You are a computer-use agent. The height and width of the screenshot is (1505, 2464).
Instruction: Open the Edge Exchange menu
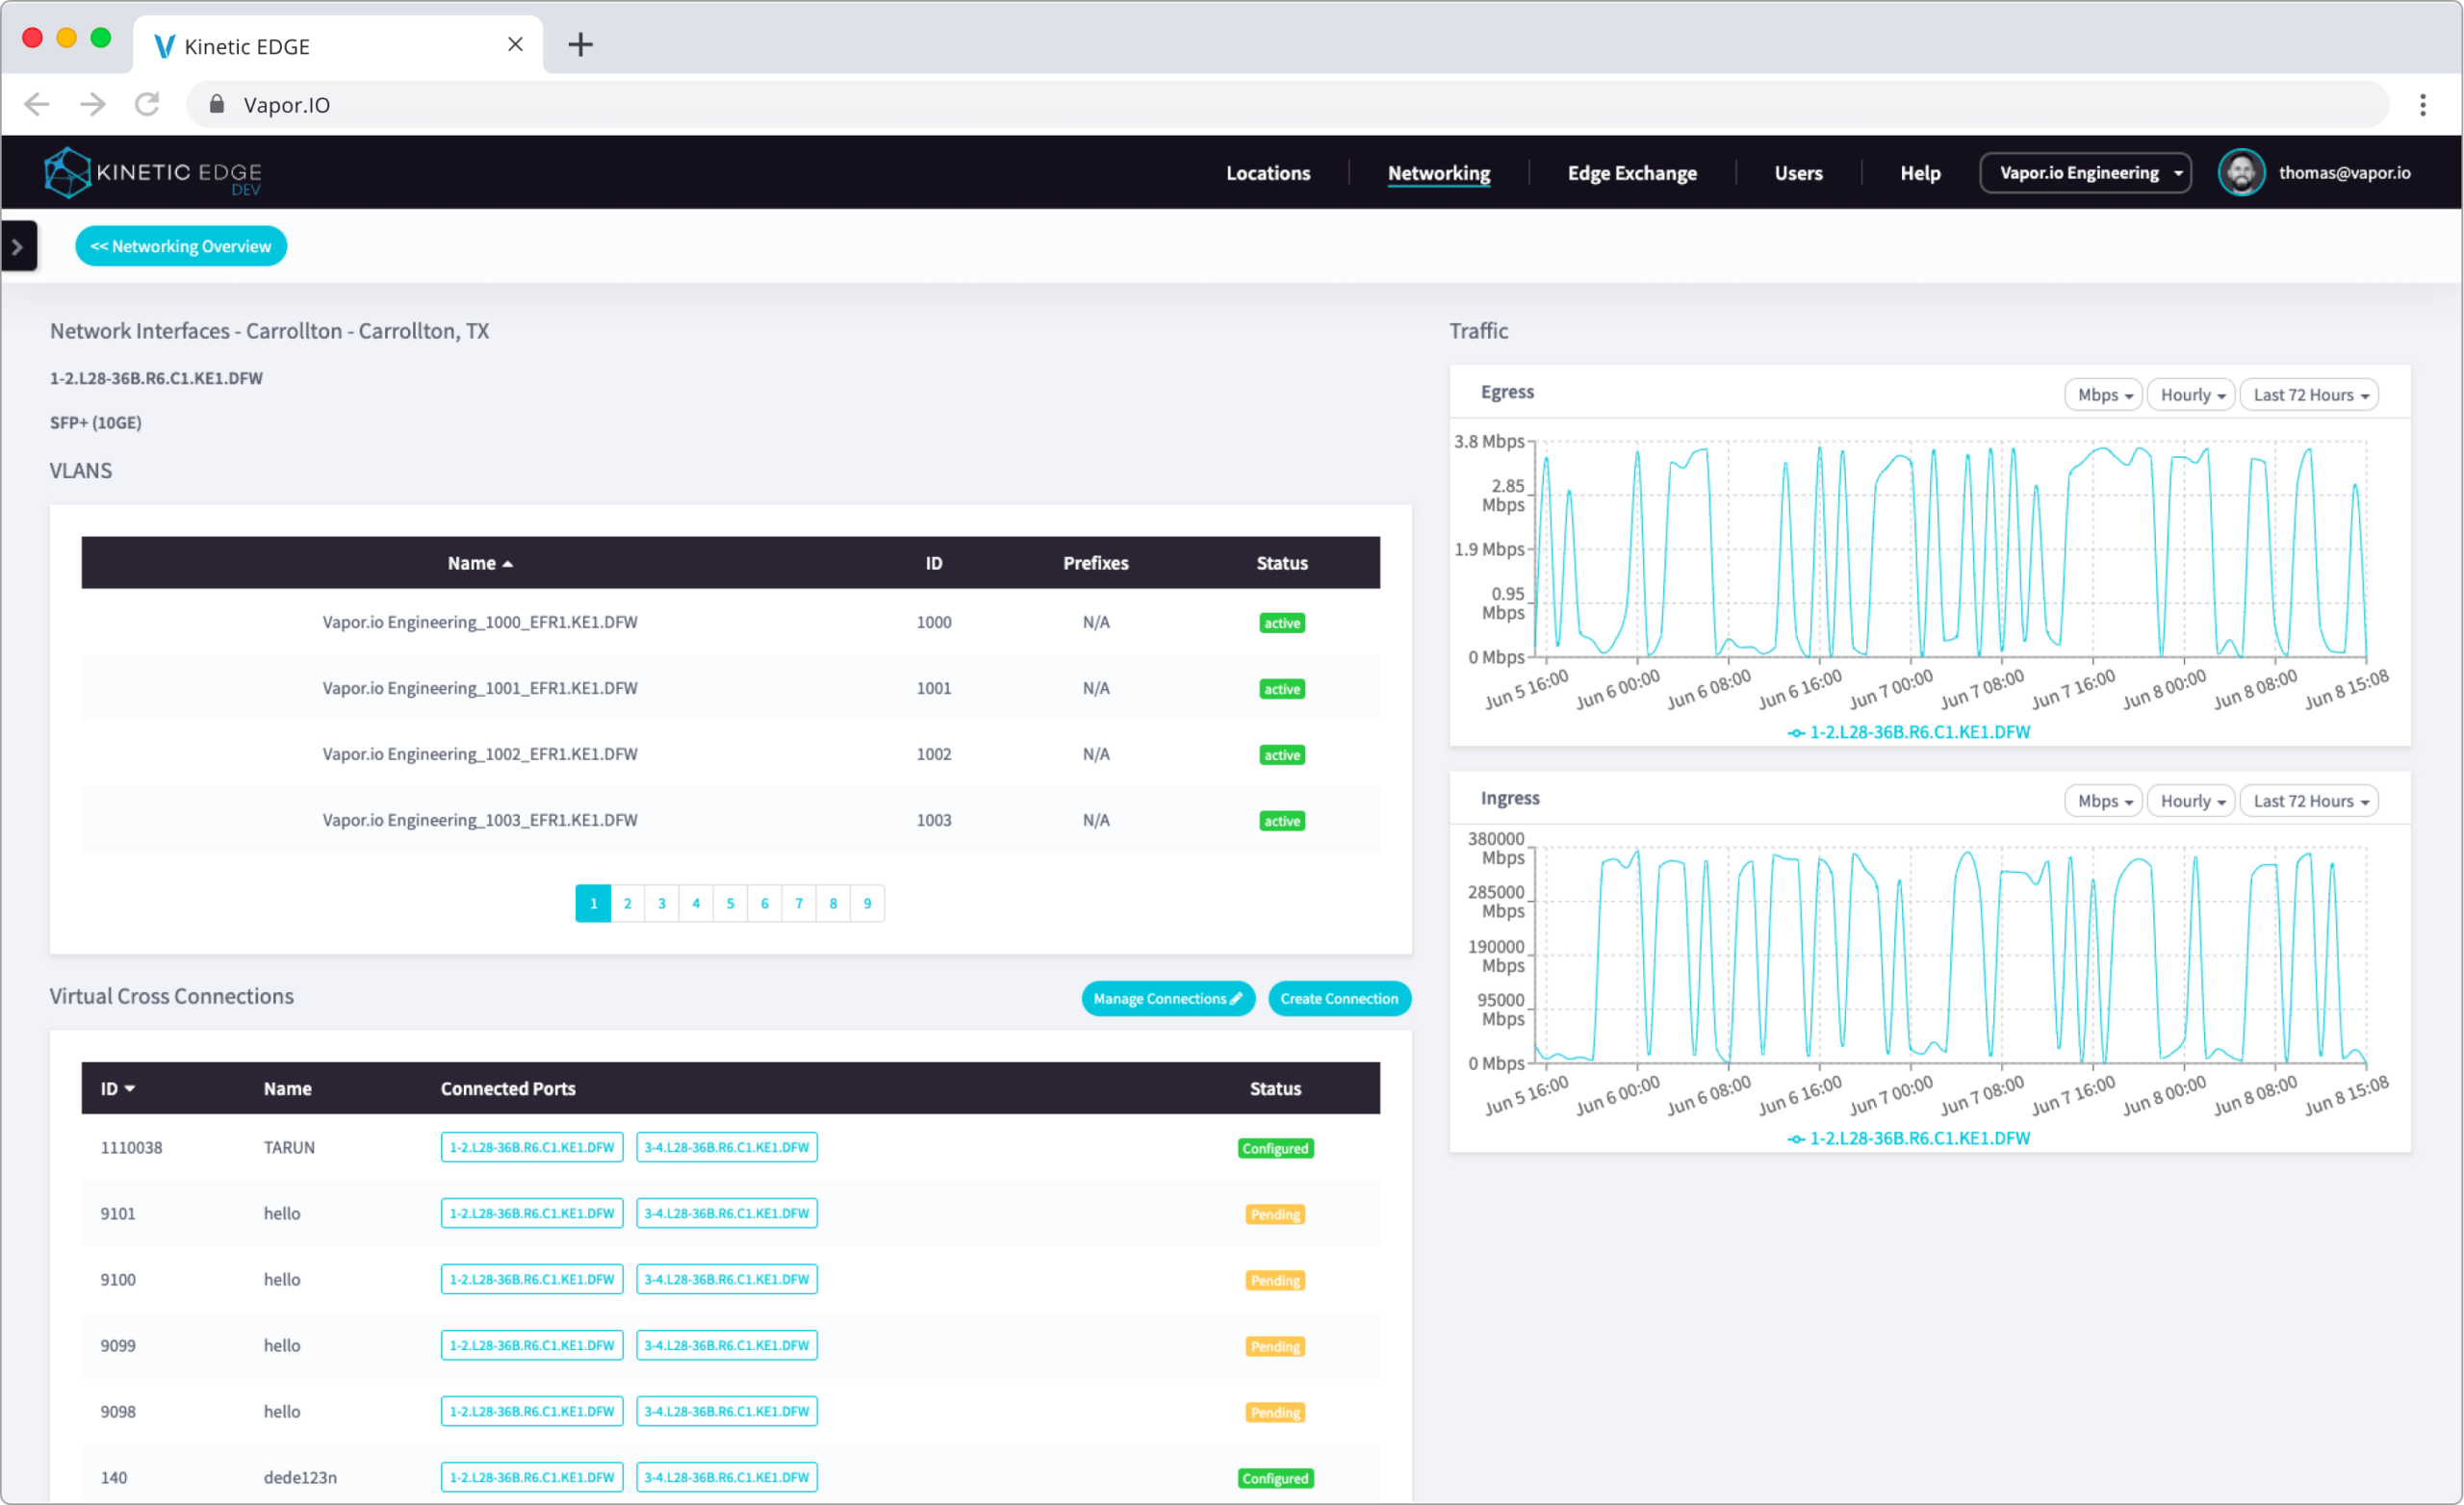tap(1632, 173)
